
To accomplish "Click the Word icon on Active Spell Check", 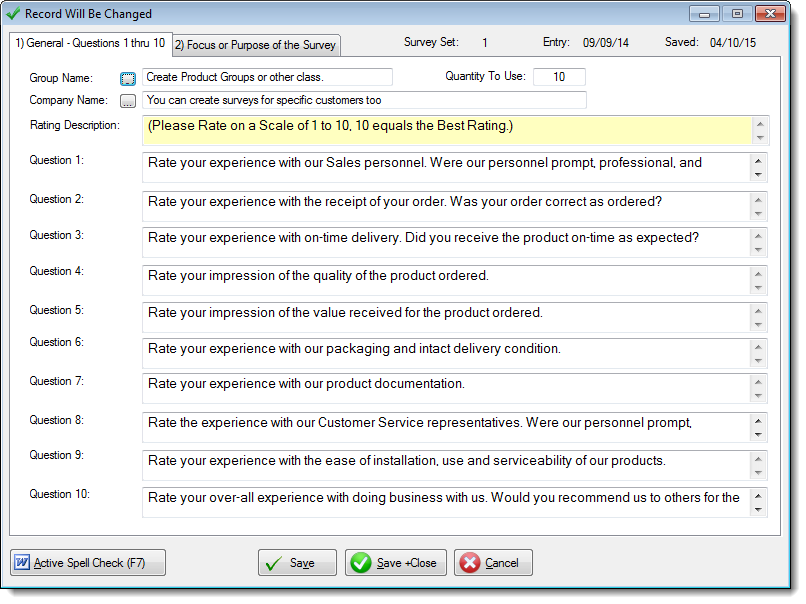I will [22, 562].
